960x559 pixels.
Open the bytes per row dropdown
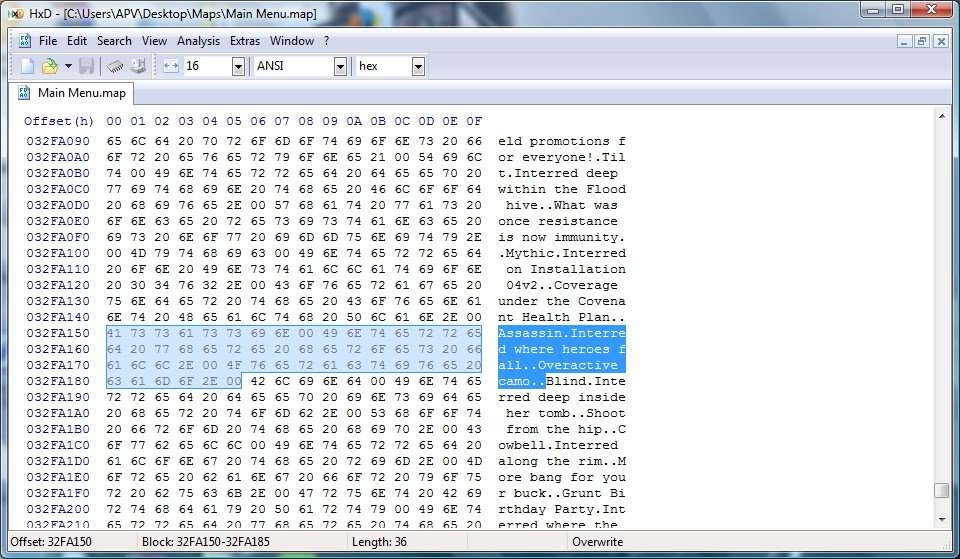238,66
